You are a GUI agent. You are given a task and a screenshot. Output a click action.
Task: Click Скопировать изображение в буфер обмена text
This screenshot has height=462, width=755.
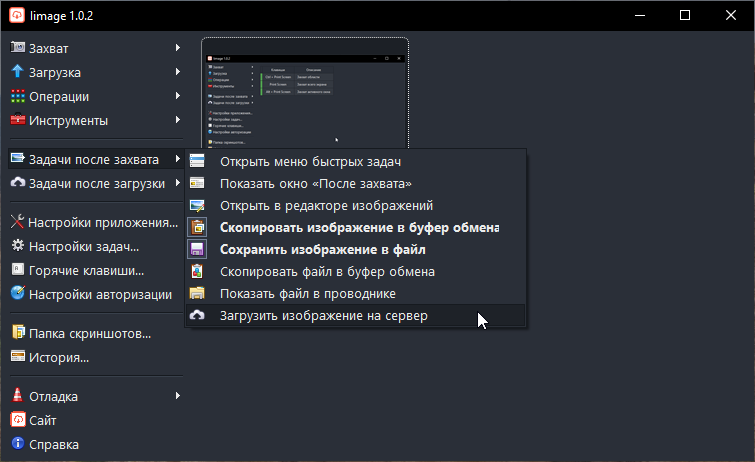pos(359,227)
